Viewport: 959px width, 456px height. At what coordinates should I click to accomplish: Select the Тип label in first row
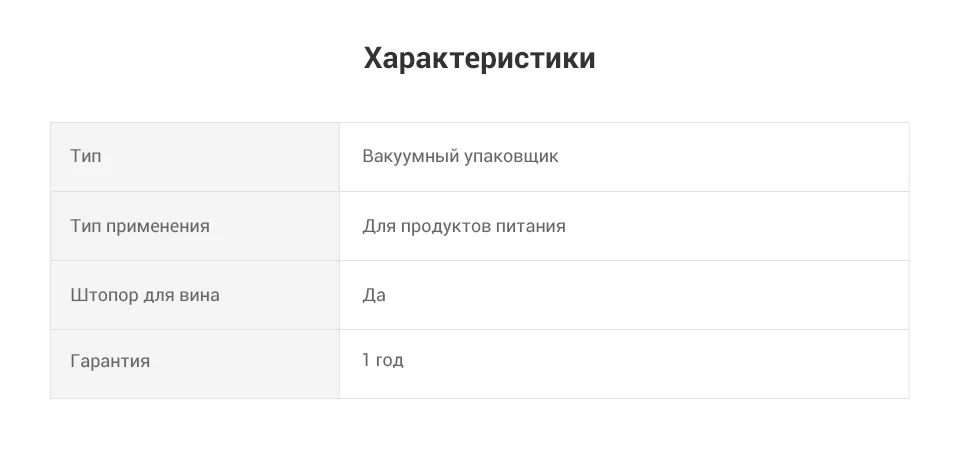coord(86,156)
